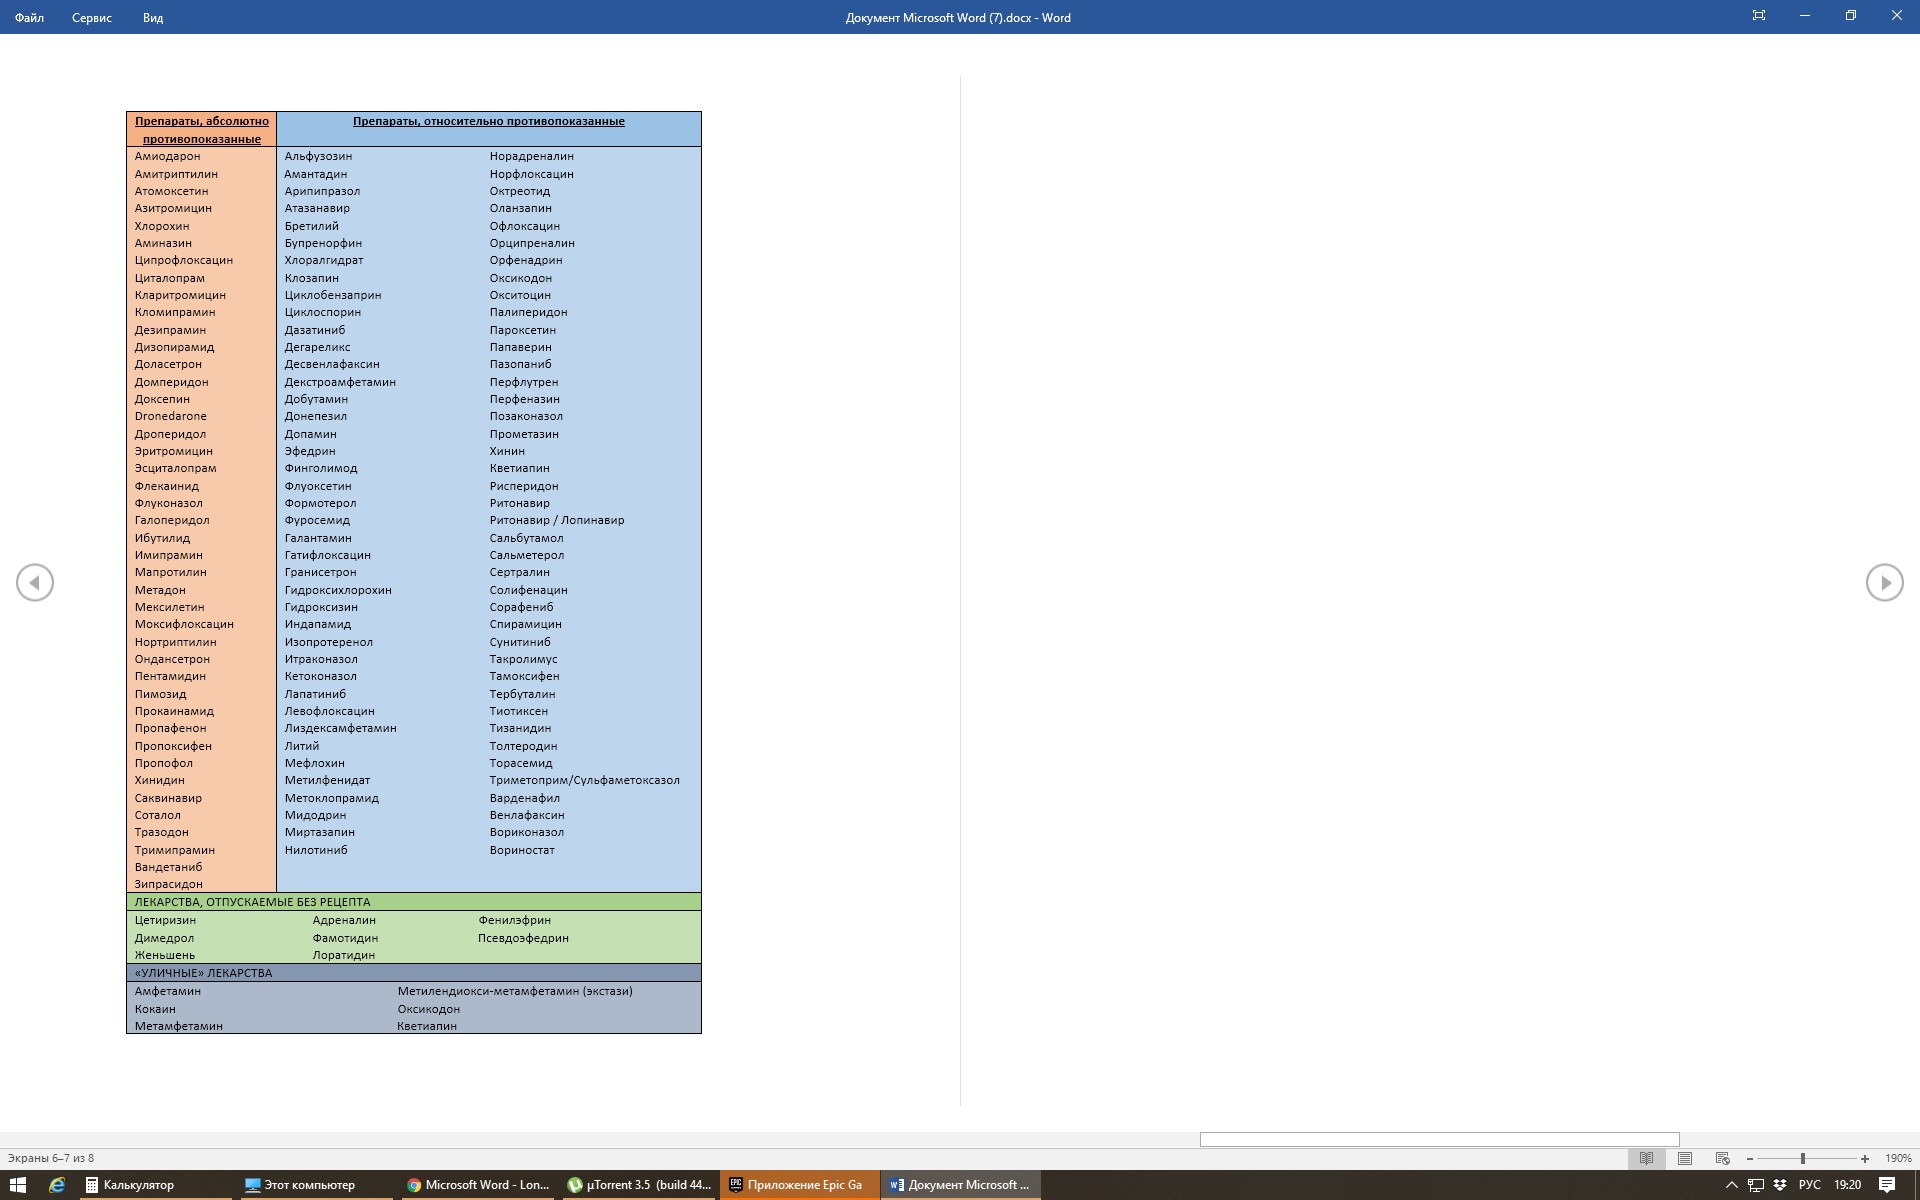The image size is (1920, 1200).
Task: Open the РУС language selector
Action: pos(1809,1185)
